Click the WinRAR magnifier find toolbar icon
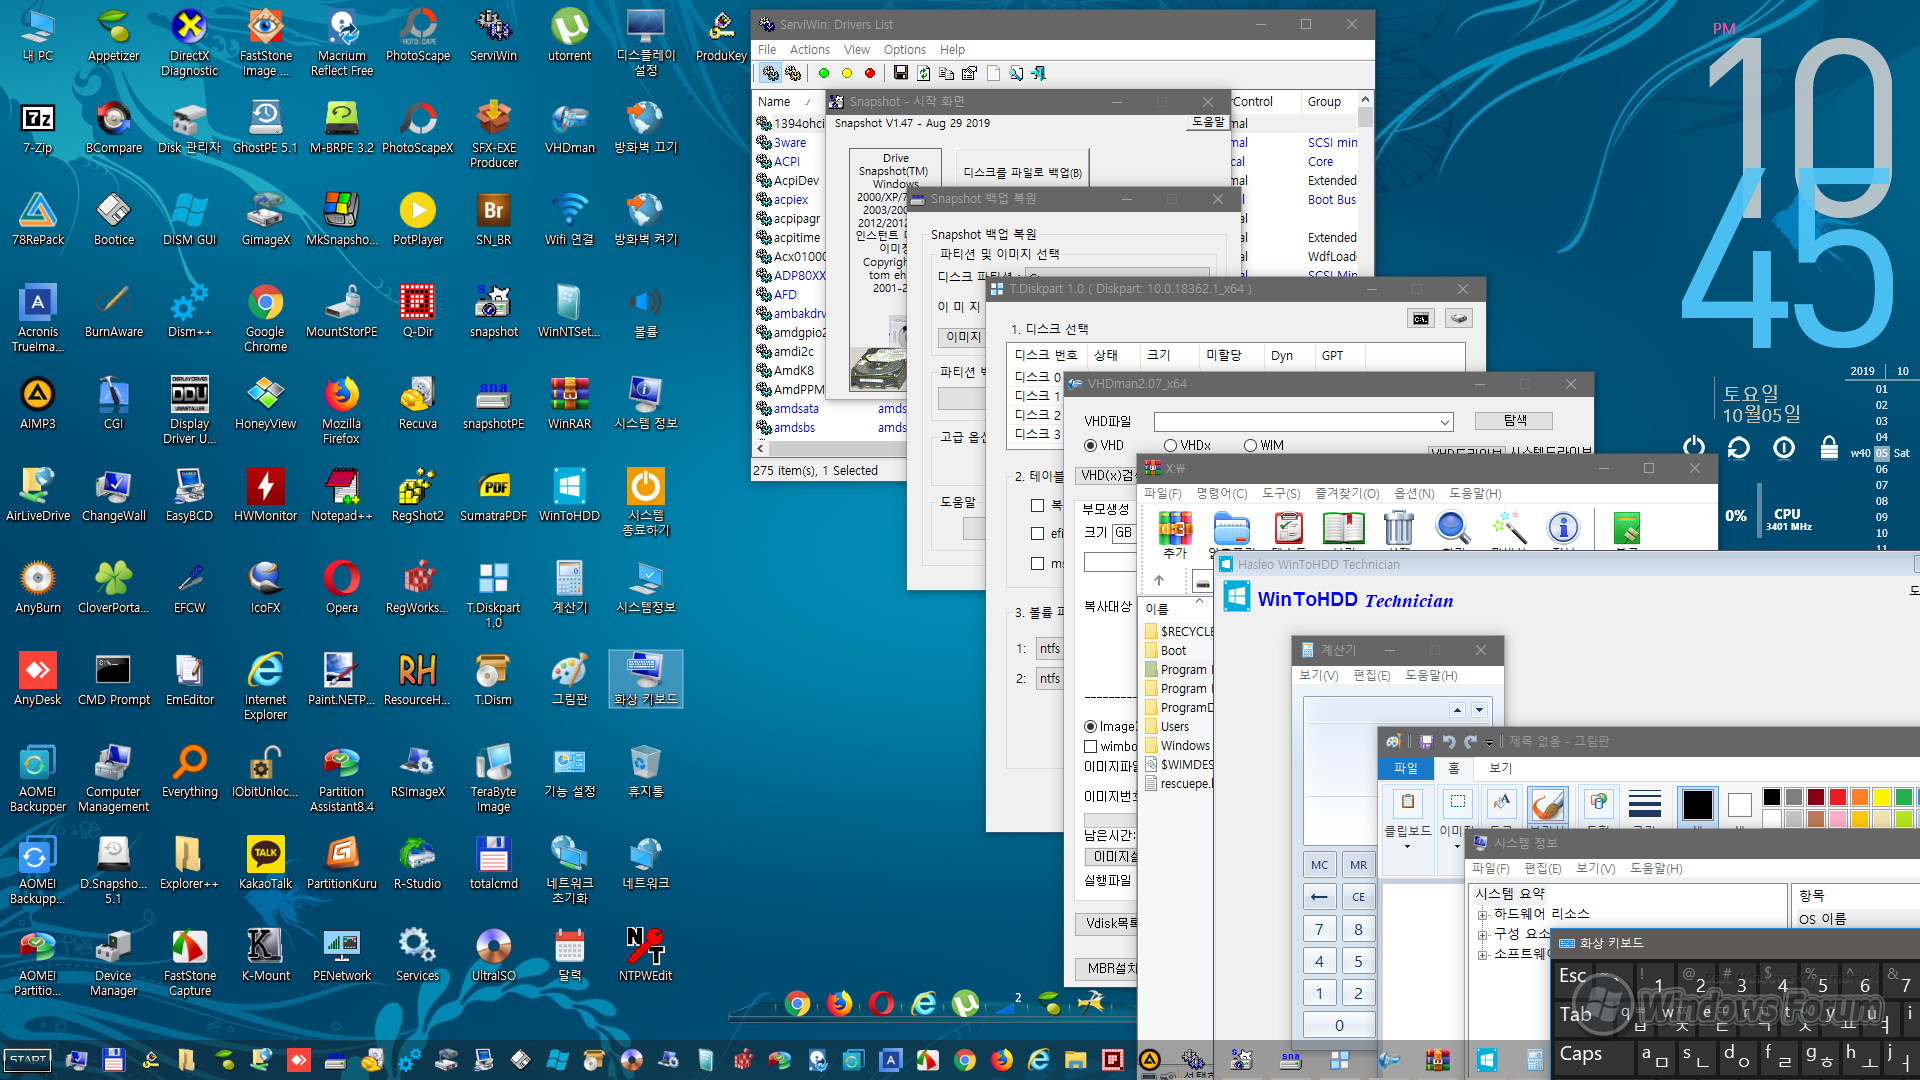The height and width of the screenshot is (1080, 1920). (1453, 527)
